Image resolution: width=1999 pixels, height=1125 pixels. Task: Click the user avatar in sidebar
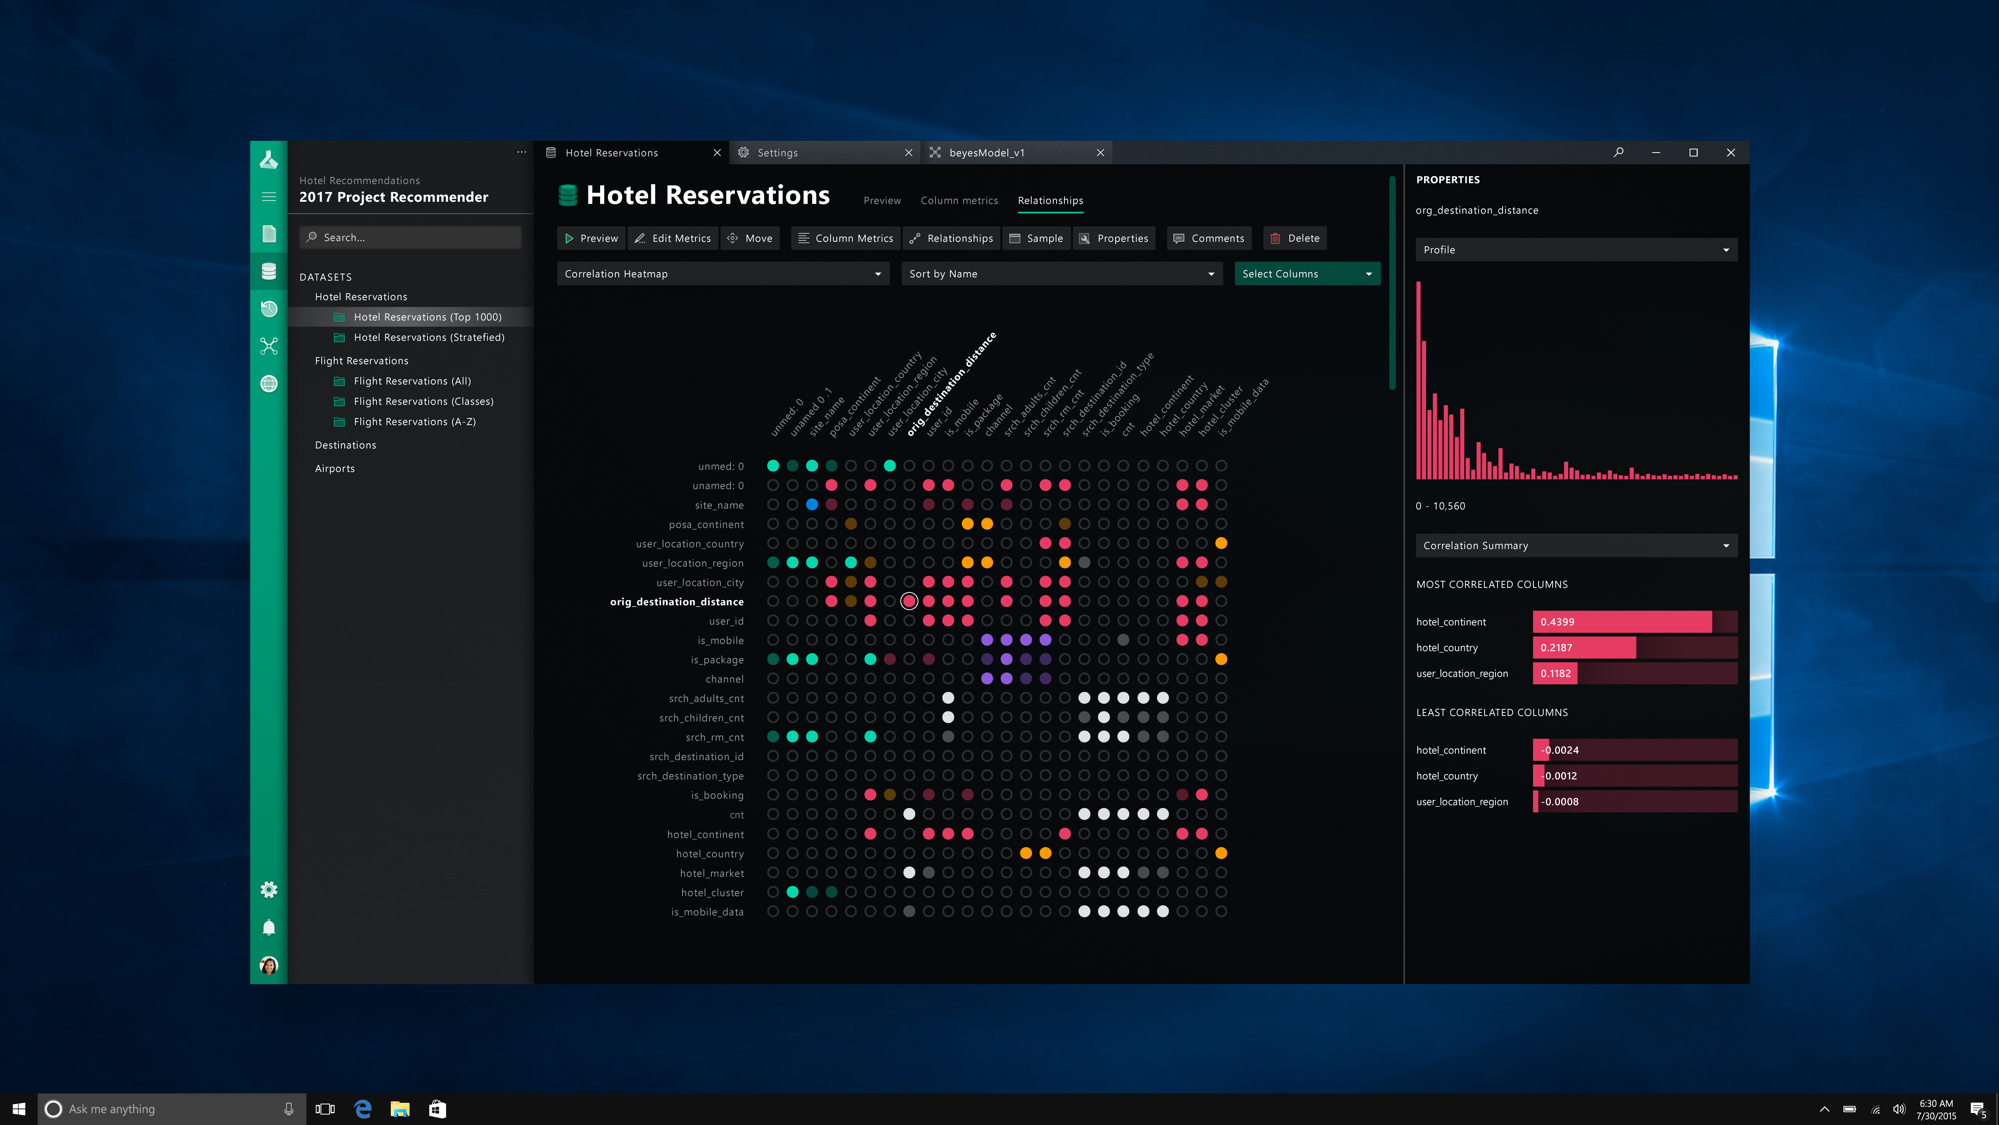269,965
